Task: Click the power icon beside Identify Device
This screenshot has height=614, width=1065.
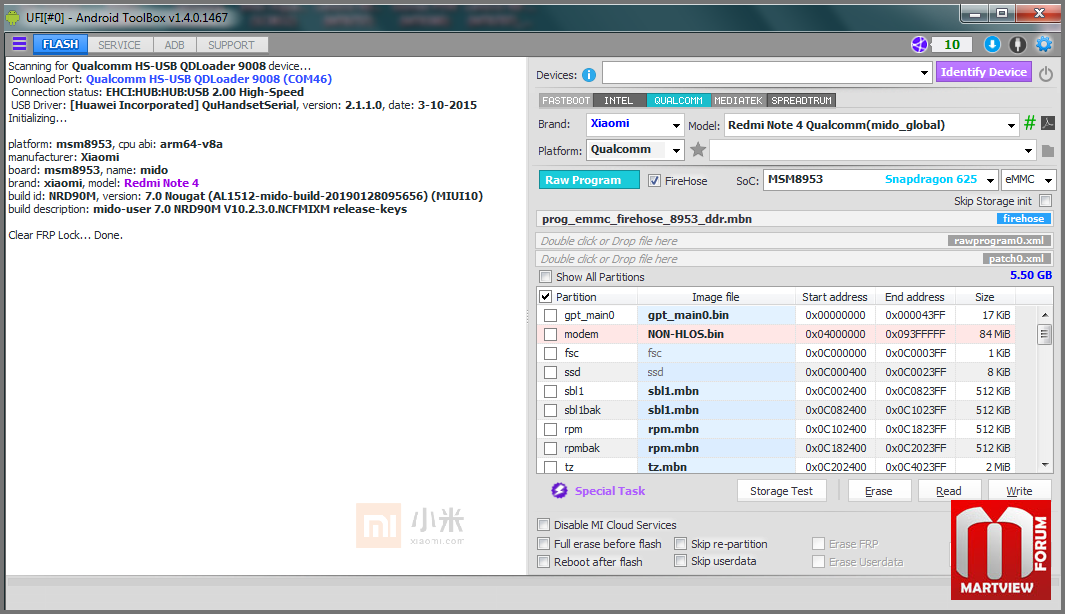Action: (x=1046, y=73)
